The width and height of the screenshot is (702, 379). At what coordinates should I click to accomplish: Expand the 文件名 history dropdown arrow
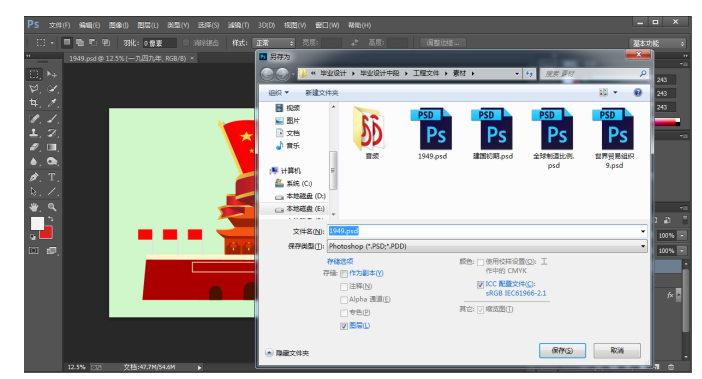coord(643,231)
